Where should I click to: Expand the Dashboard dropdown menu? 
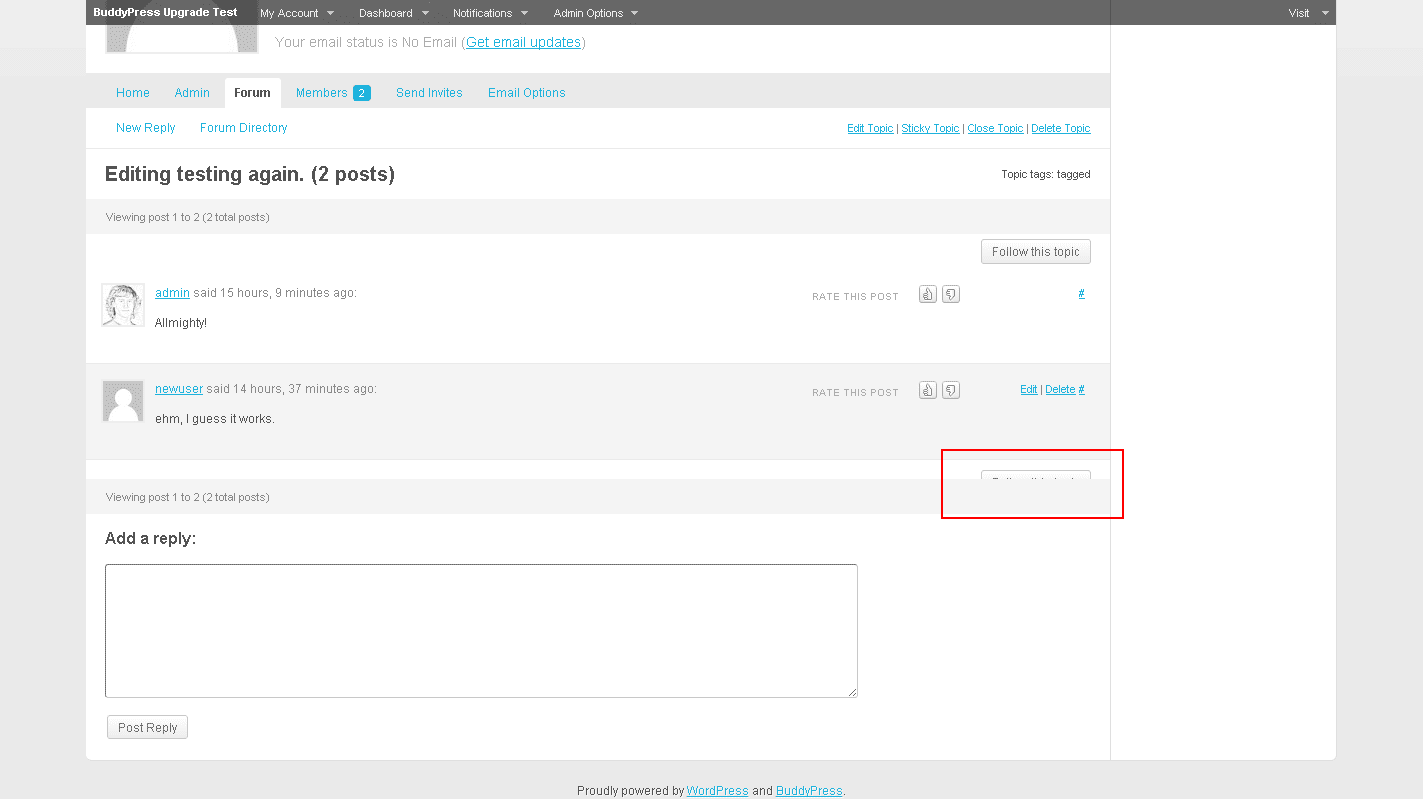394,13
